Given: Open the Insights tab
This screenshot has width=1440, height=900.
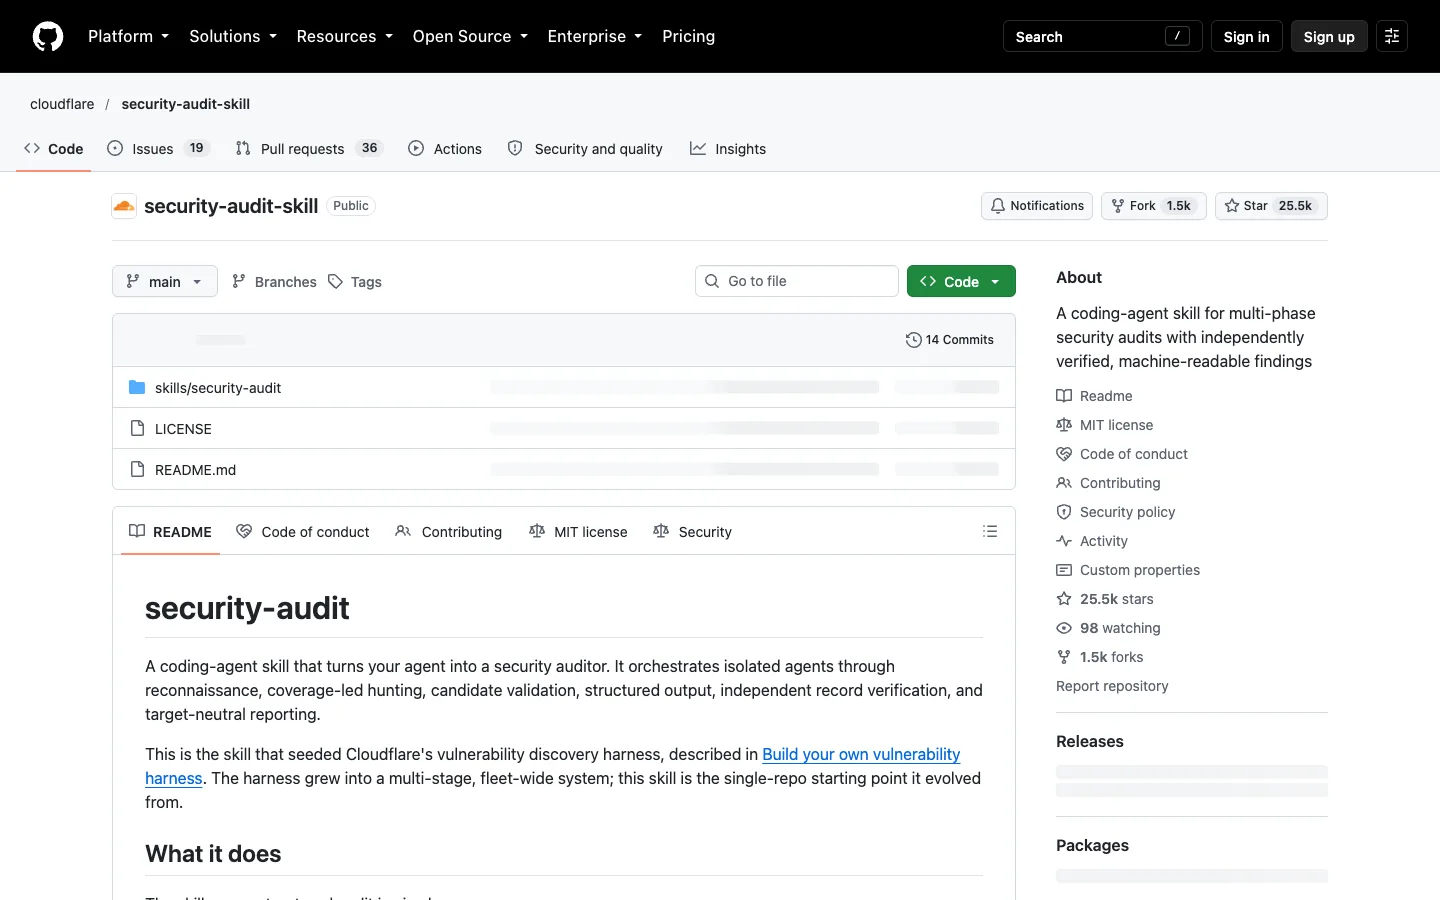Looking at the screenshot, I should [x=728, y=149].
